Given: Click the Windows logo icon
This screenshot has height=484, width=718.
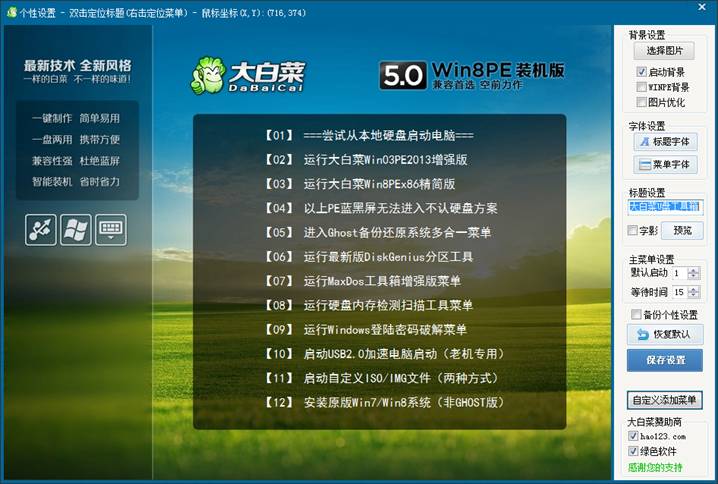Looking at the screenshot, I should click(x=76, y=230).
